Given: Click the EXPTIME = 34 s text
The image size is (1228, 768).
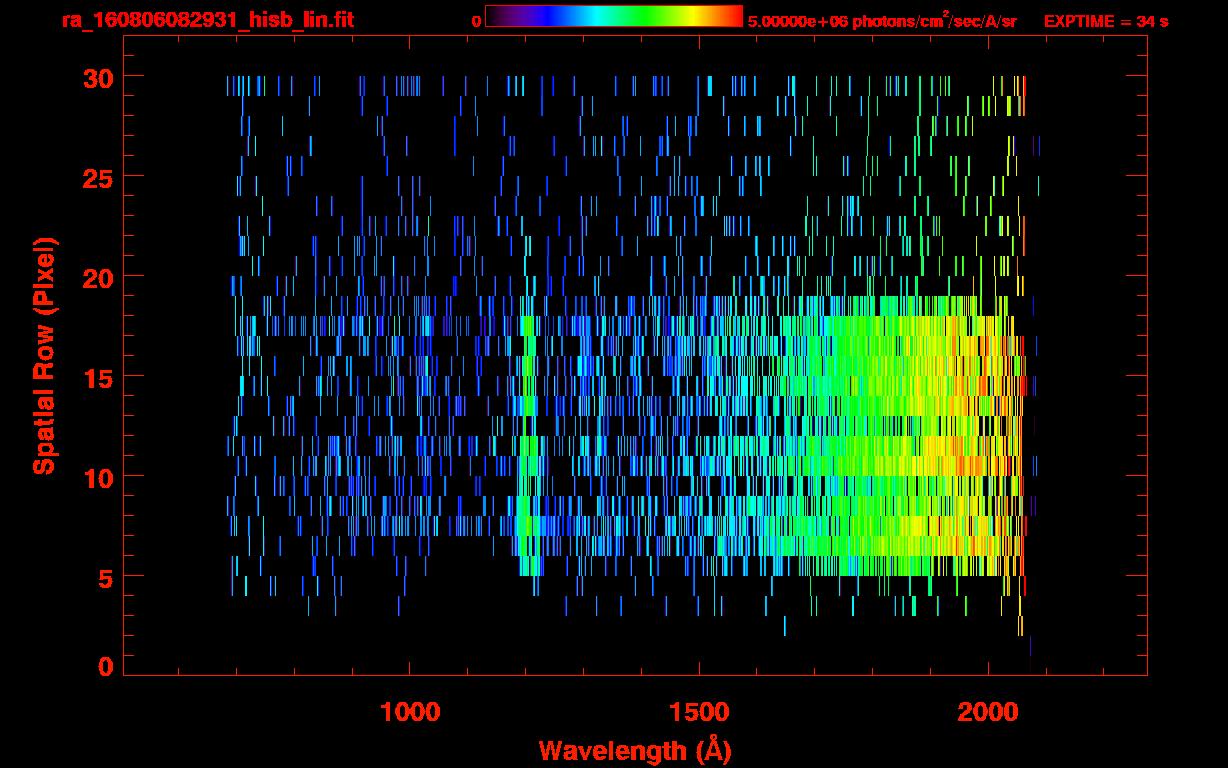Looking at the screenshot, I should point(1106,21).
